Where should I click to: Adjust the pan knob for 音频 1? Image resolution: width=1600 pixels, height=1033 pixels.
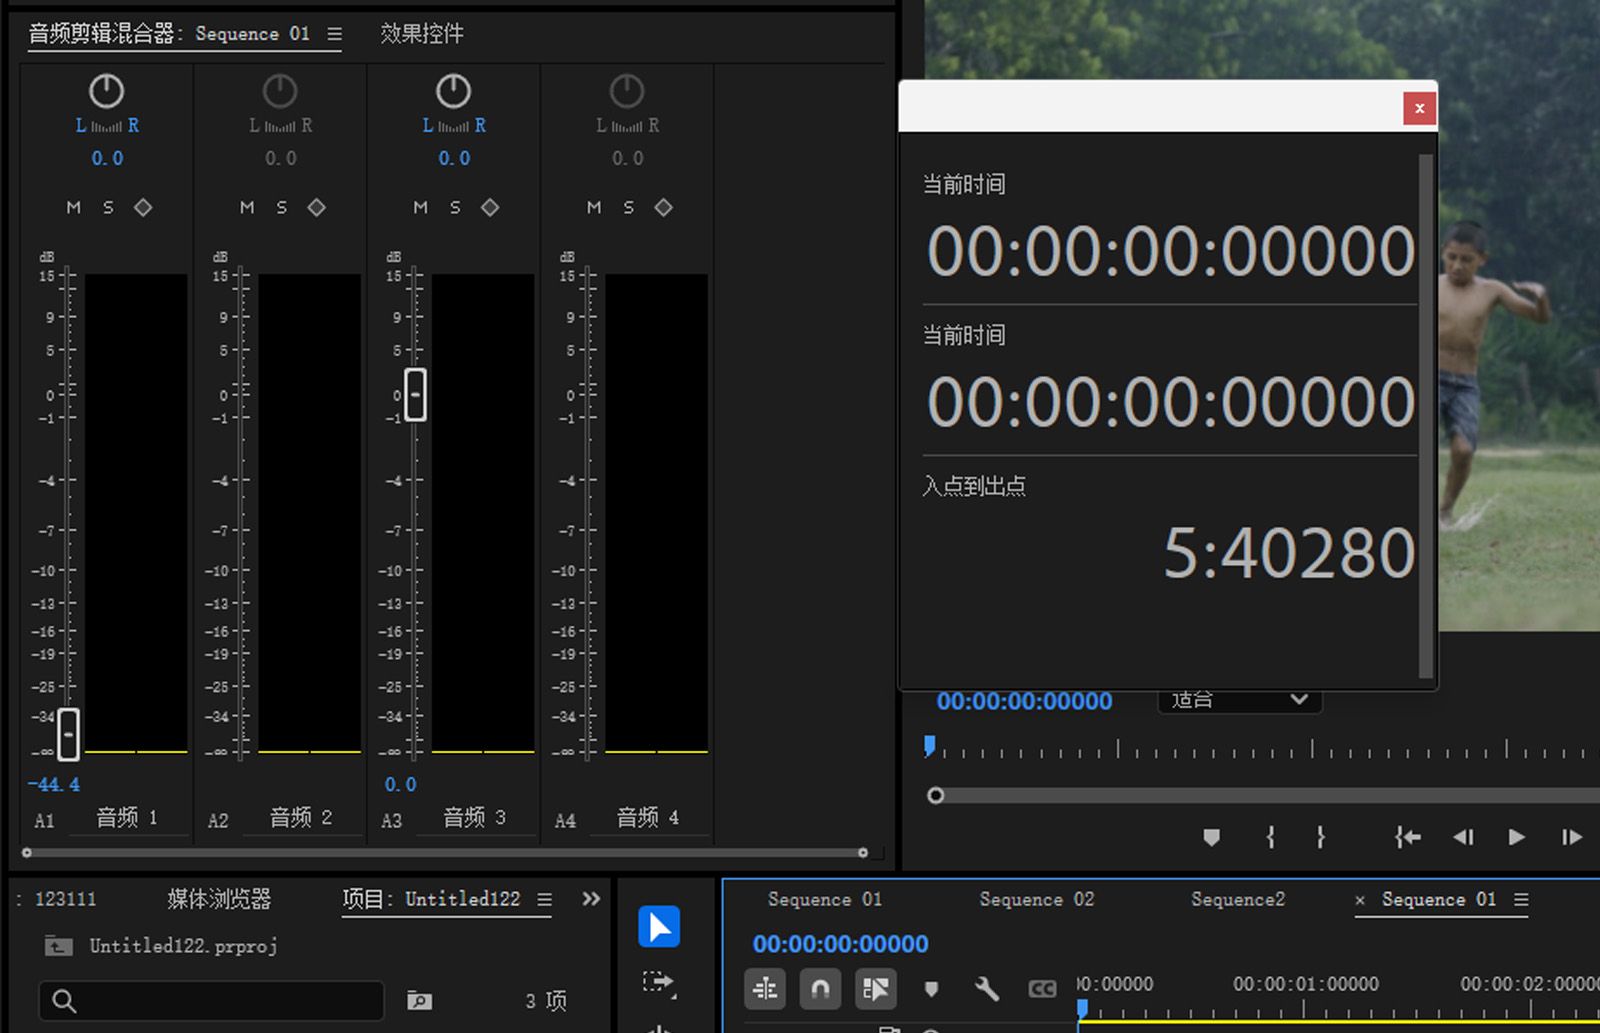point(106,92)
